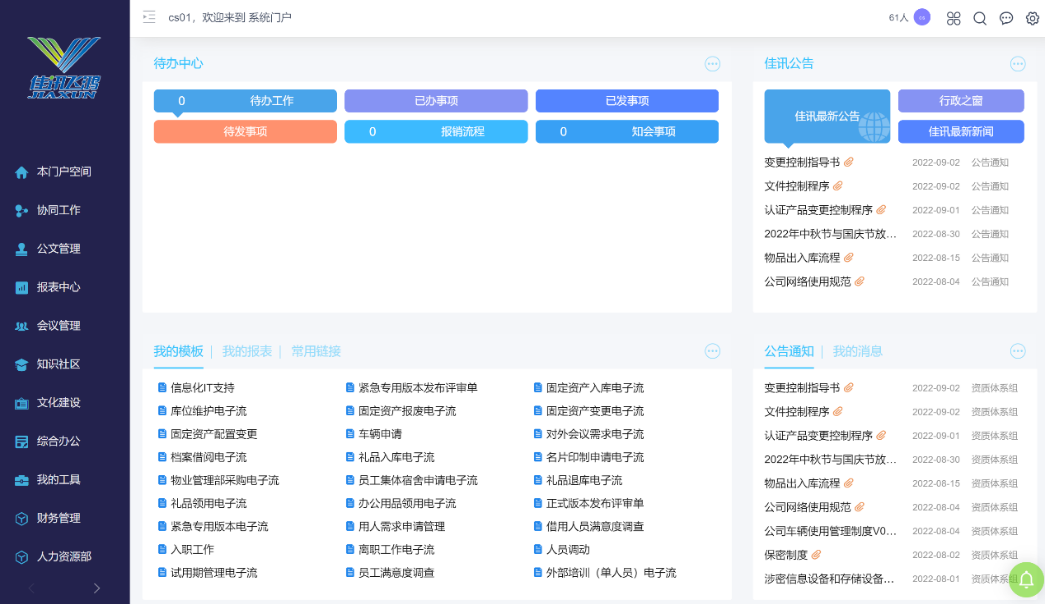Viewport: 1045px width, 604px height.
Task: Click the green notification bell icon
Action: (1026, 580)
